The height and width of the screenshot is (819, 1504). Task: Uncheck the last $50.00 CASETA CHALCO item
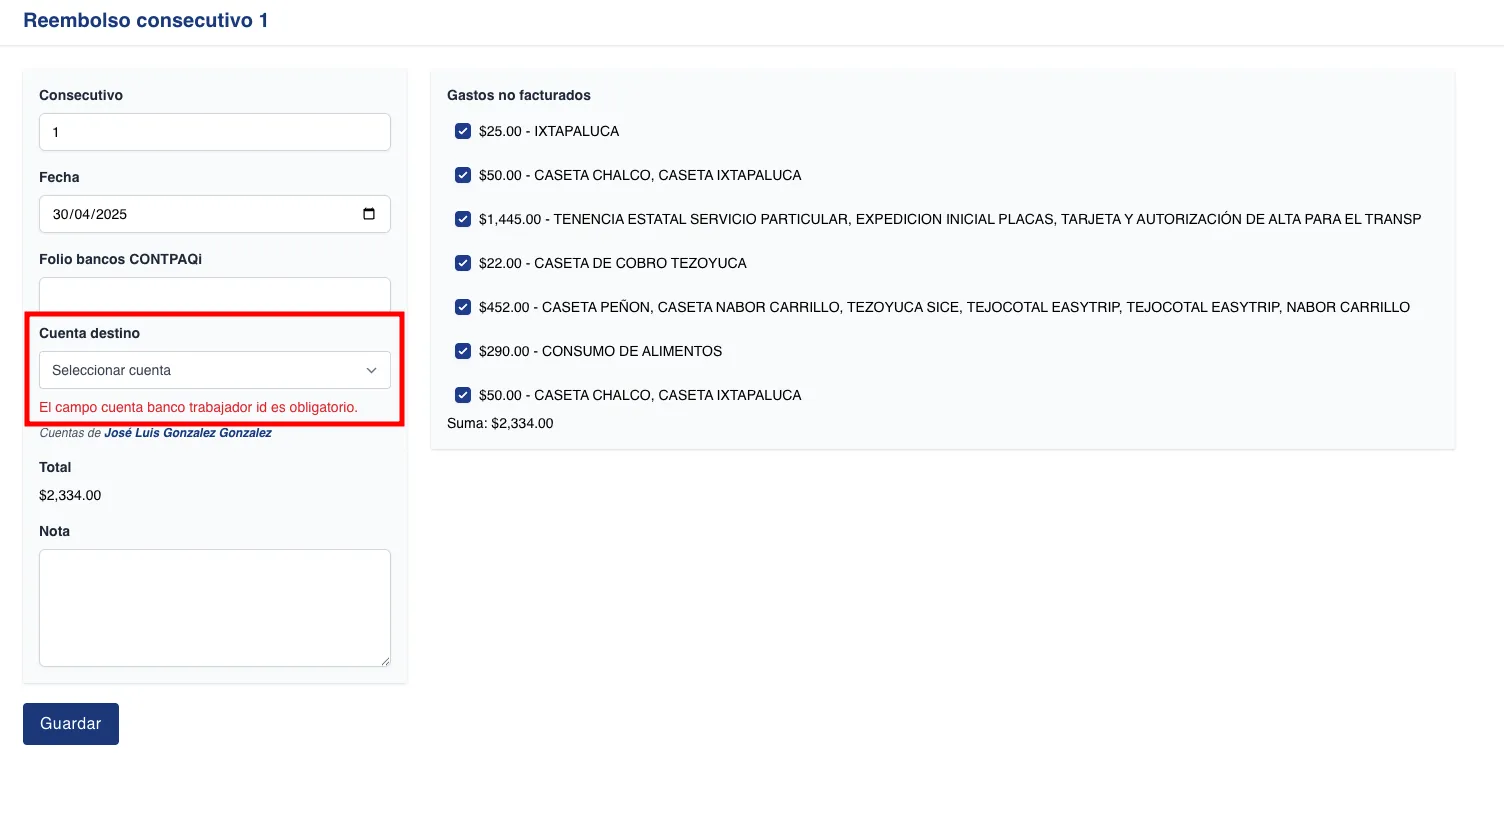[463, 395]
